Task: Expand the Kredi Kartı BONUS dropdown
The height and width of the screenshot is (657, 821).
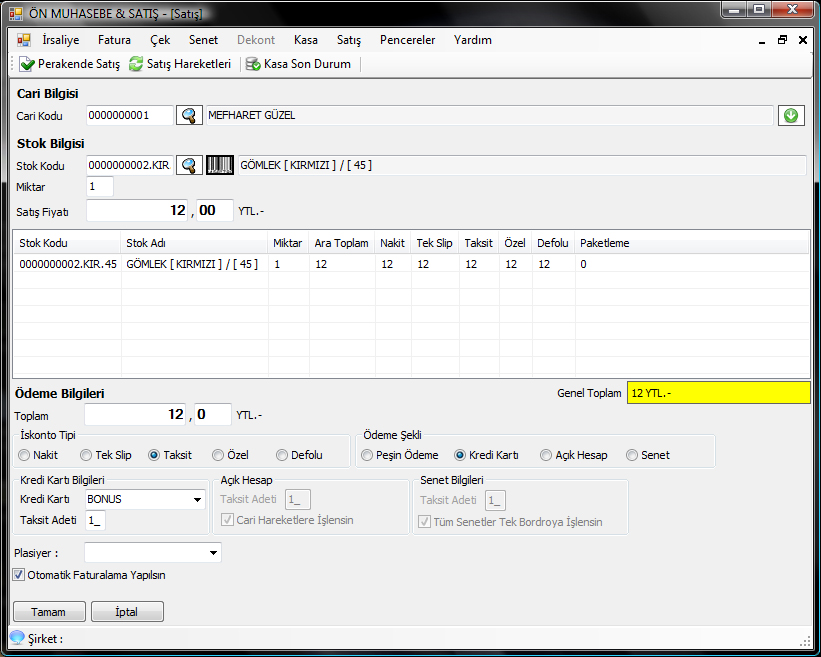Action: 196,499
